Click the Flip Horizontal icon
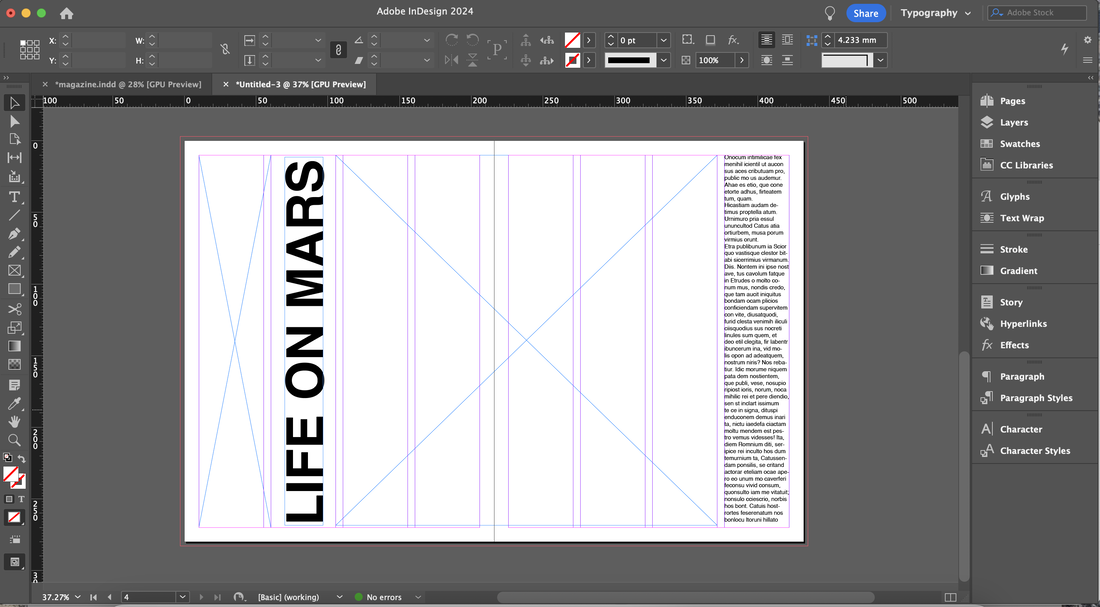Image resolution: width=1100 pixels, height=607 pixels. [x=452, y=60]
